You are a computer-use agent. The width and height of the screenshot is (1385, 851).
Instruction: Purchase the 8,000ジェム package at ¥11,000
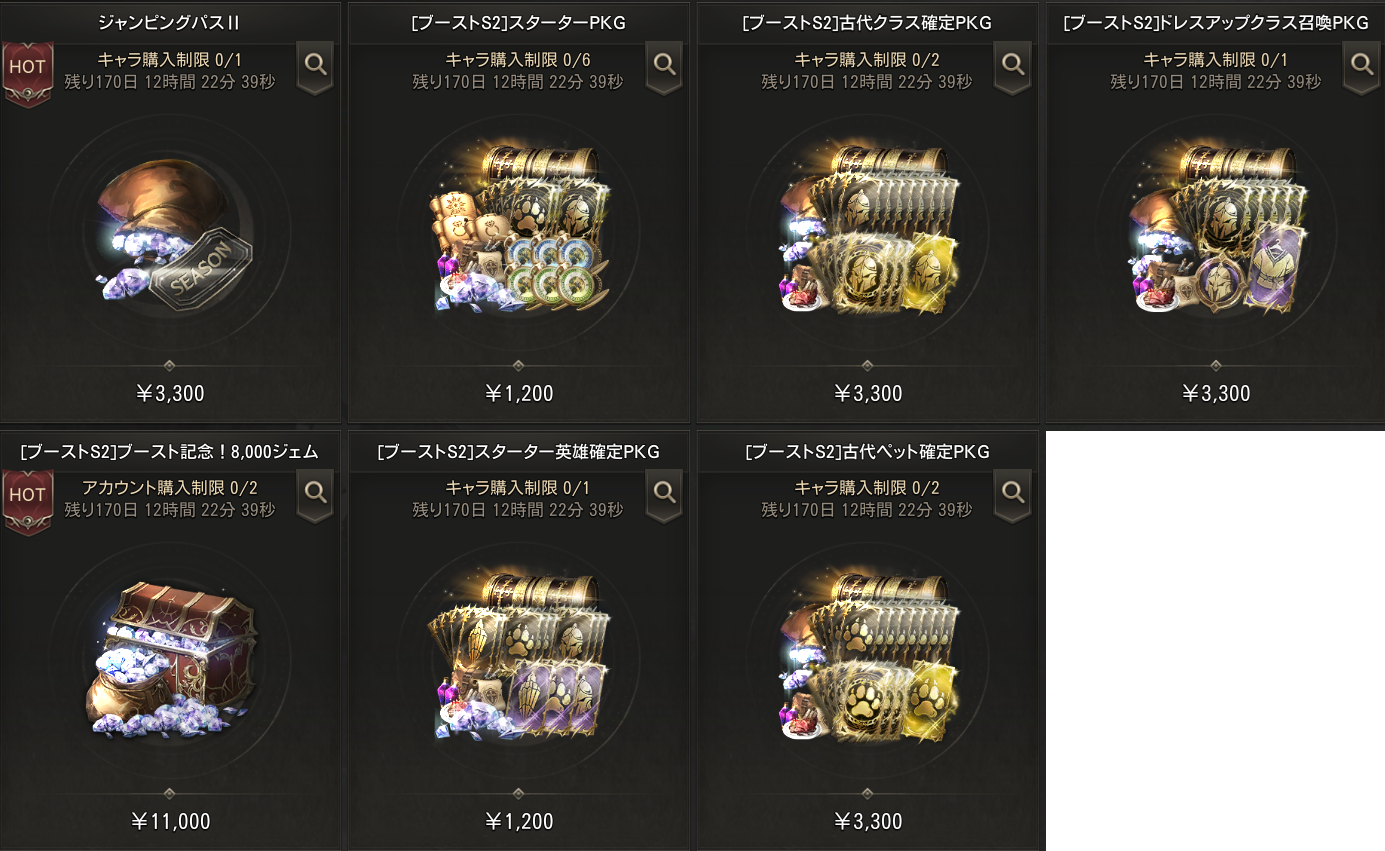coord(170,822)
